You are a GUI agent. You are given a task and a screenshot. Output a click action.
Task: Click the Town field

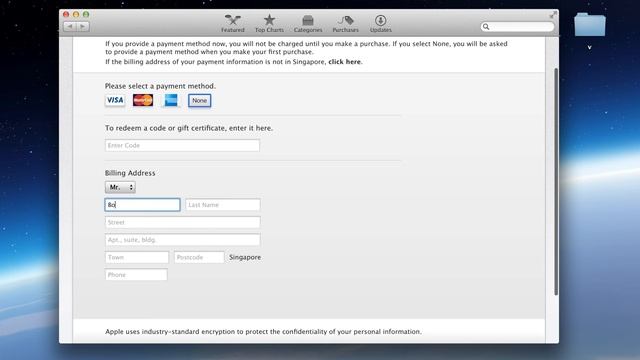click(x=137, y=257)
